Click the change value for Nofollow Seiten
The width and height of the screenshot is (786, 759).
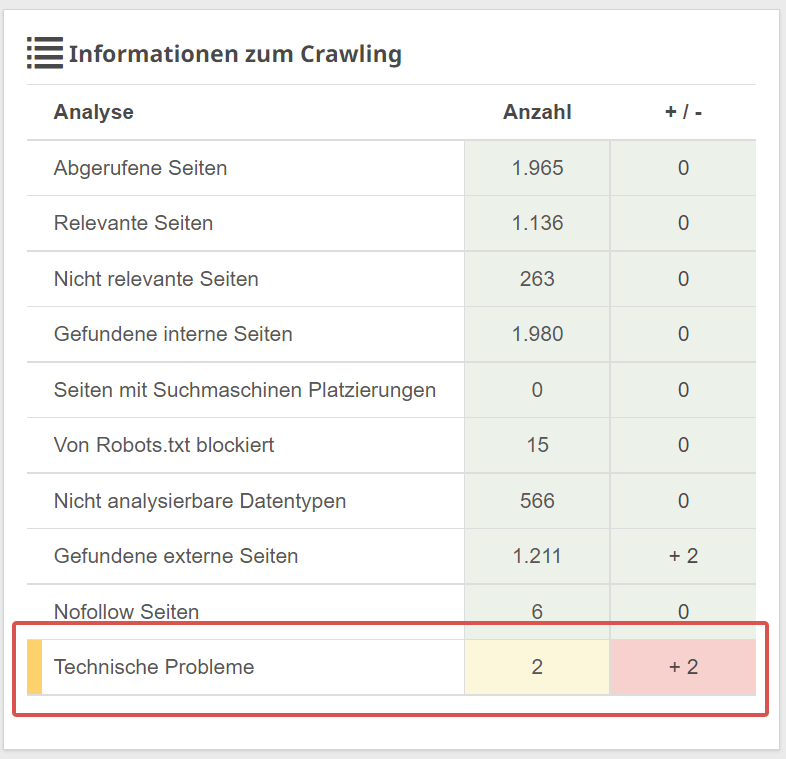point(683,612)
